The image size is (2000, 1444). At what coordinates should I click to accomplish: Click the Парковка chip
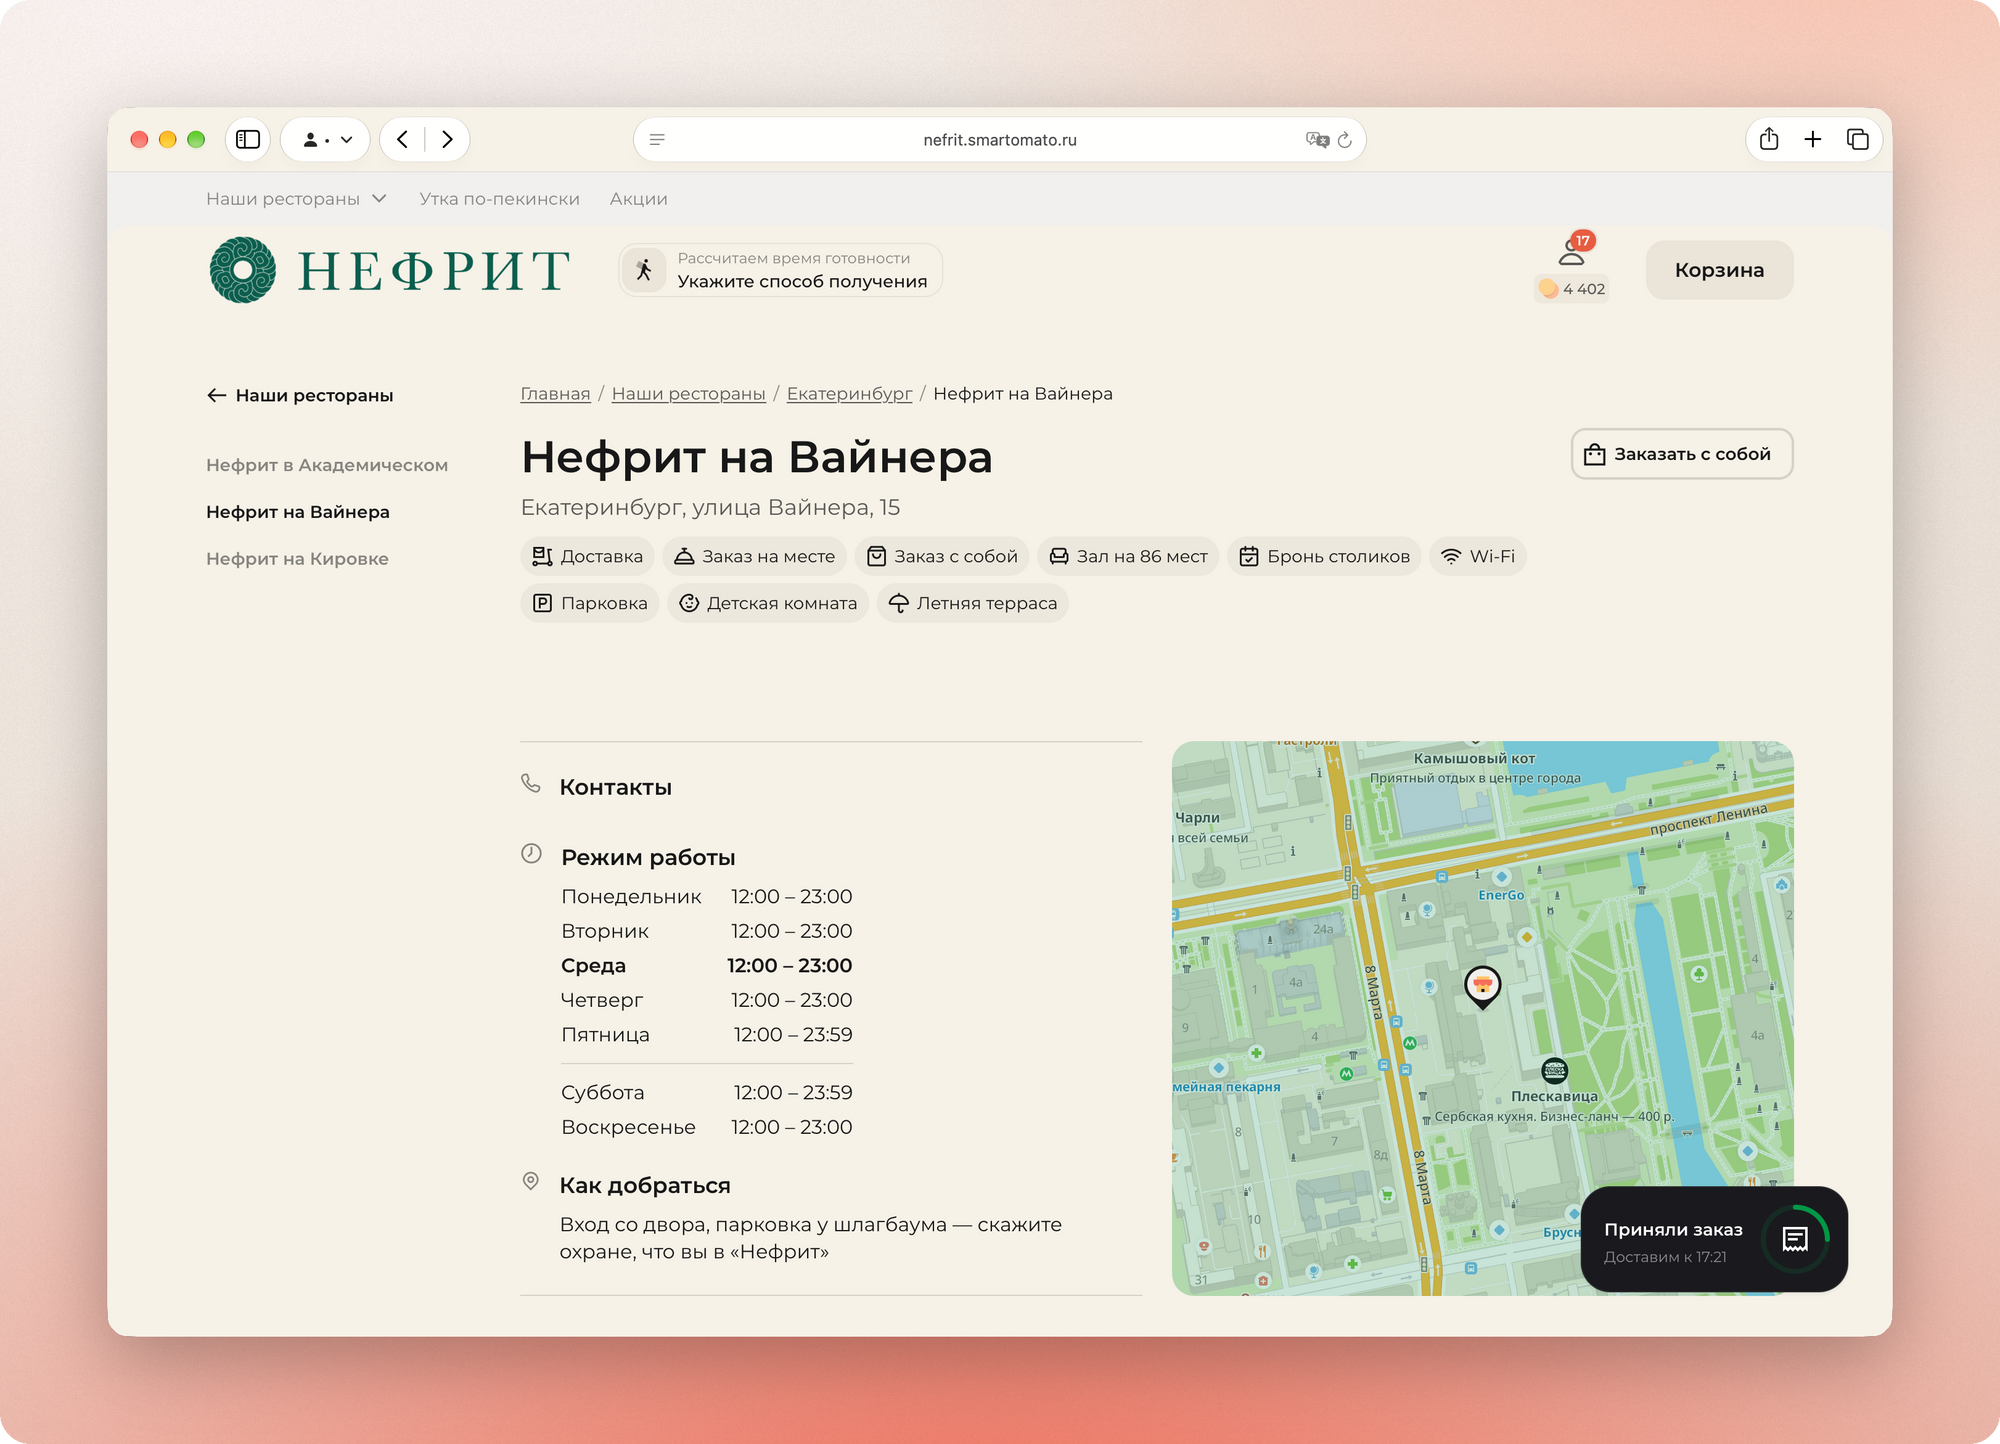(590, 604)
